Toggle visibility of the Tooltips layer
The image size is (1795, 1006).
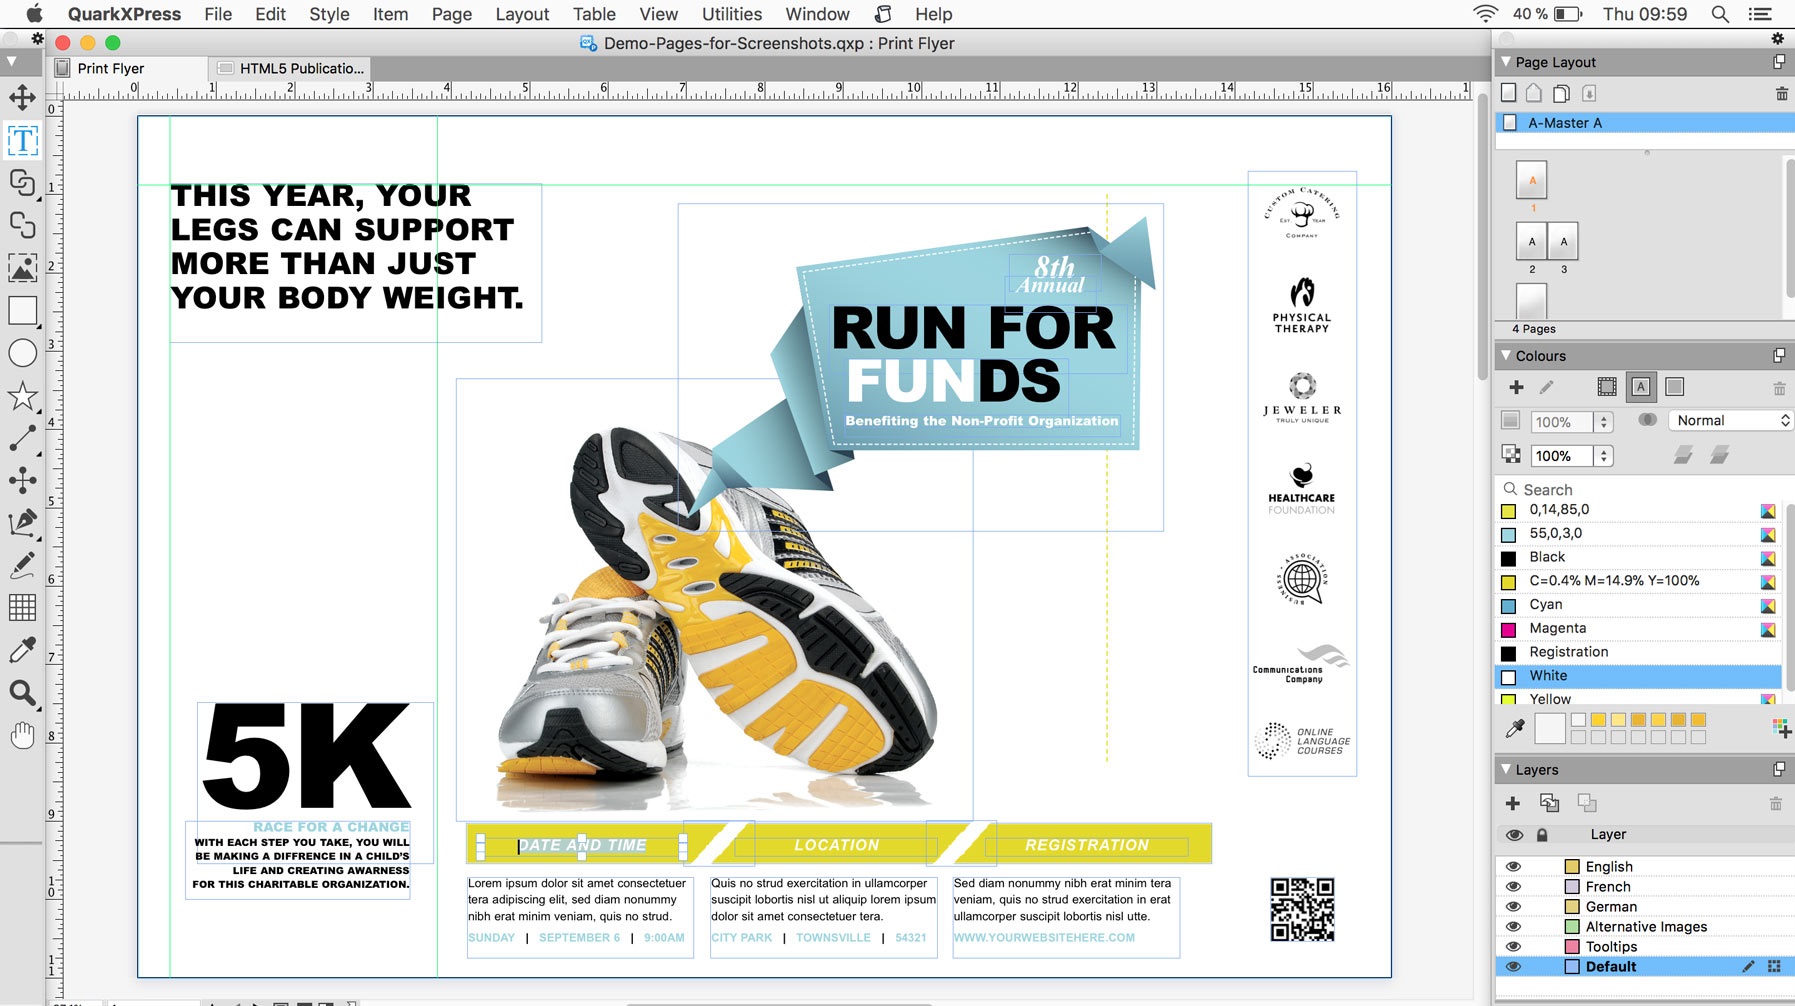pos(1513,947)
